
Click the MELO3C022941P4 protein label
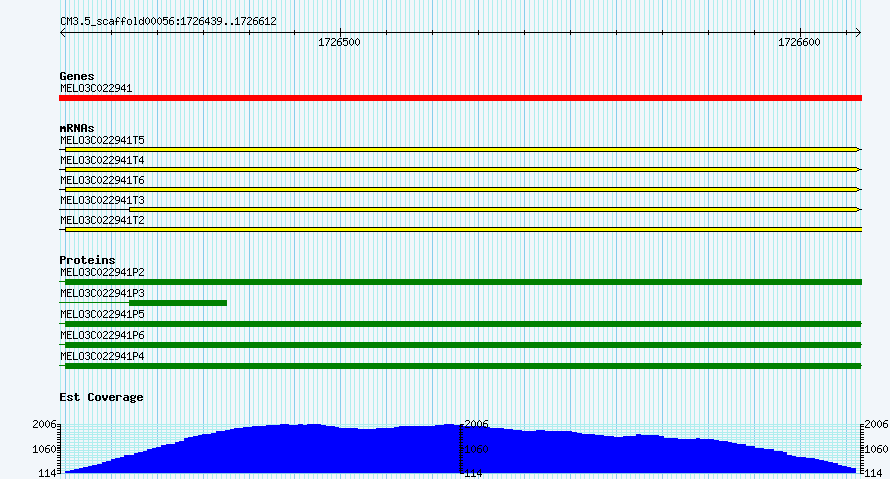pyautogui.click(x=102, y=356)
